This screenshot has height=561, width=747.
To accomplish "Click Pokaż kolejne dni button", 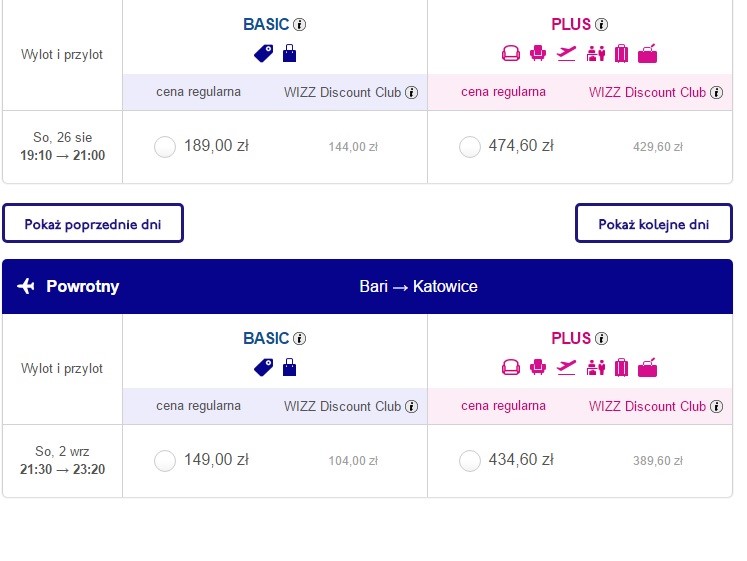I will 654,223.
